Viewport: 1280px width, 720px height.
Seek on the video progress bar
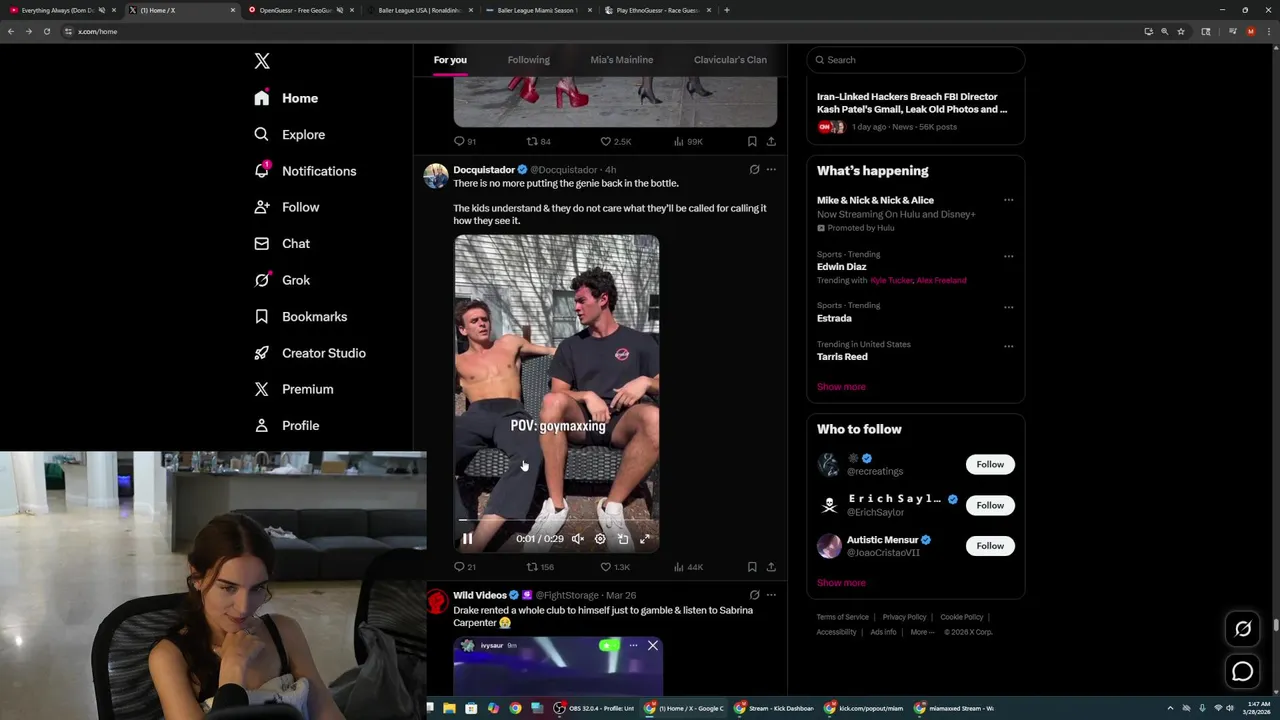click(556, 520)
